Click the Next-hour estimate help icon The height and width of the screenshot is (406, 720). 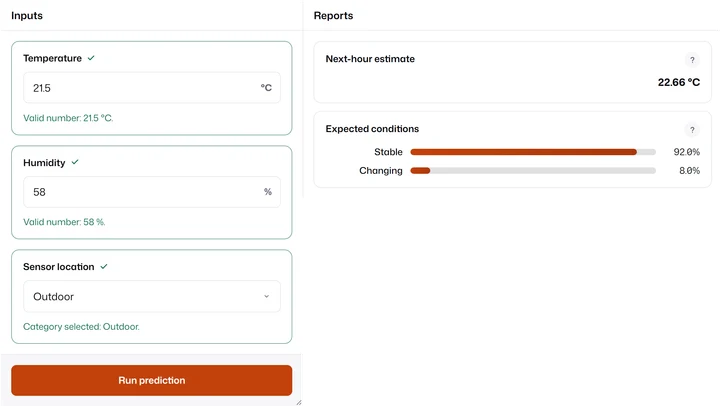coord(692,60)
